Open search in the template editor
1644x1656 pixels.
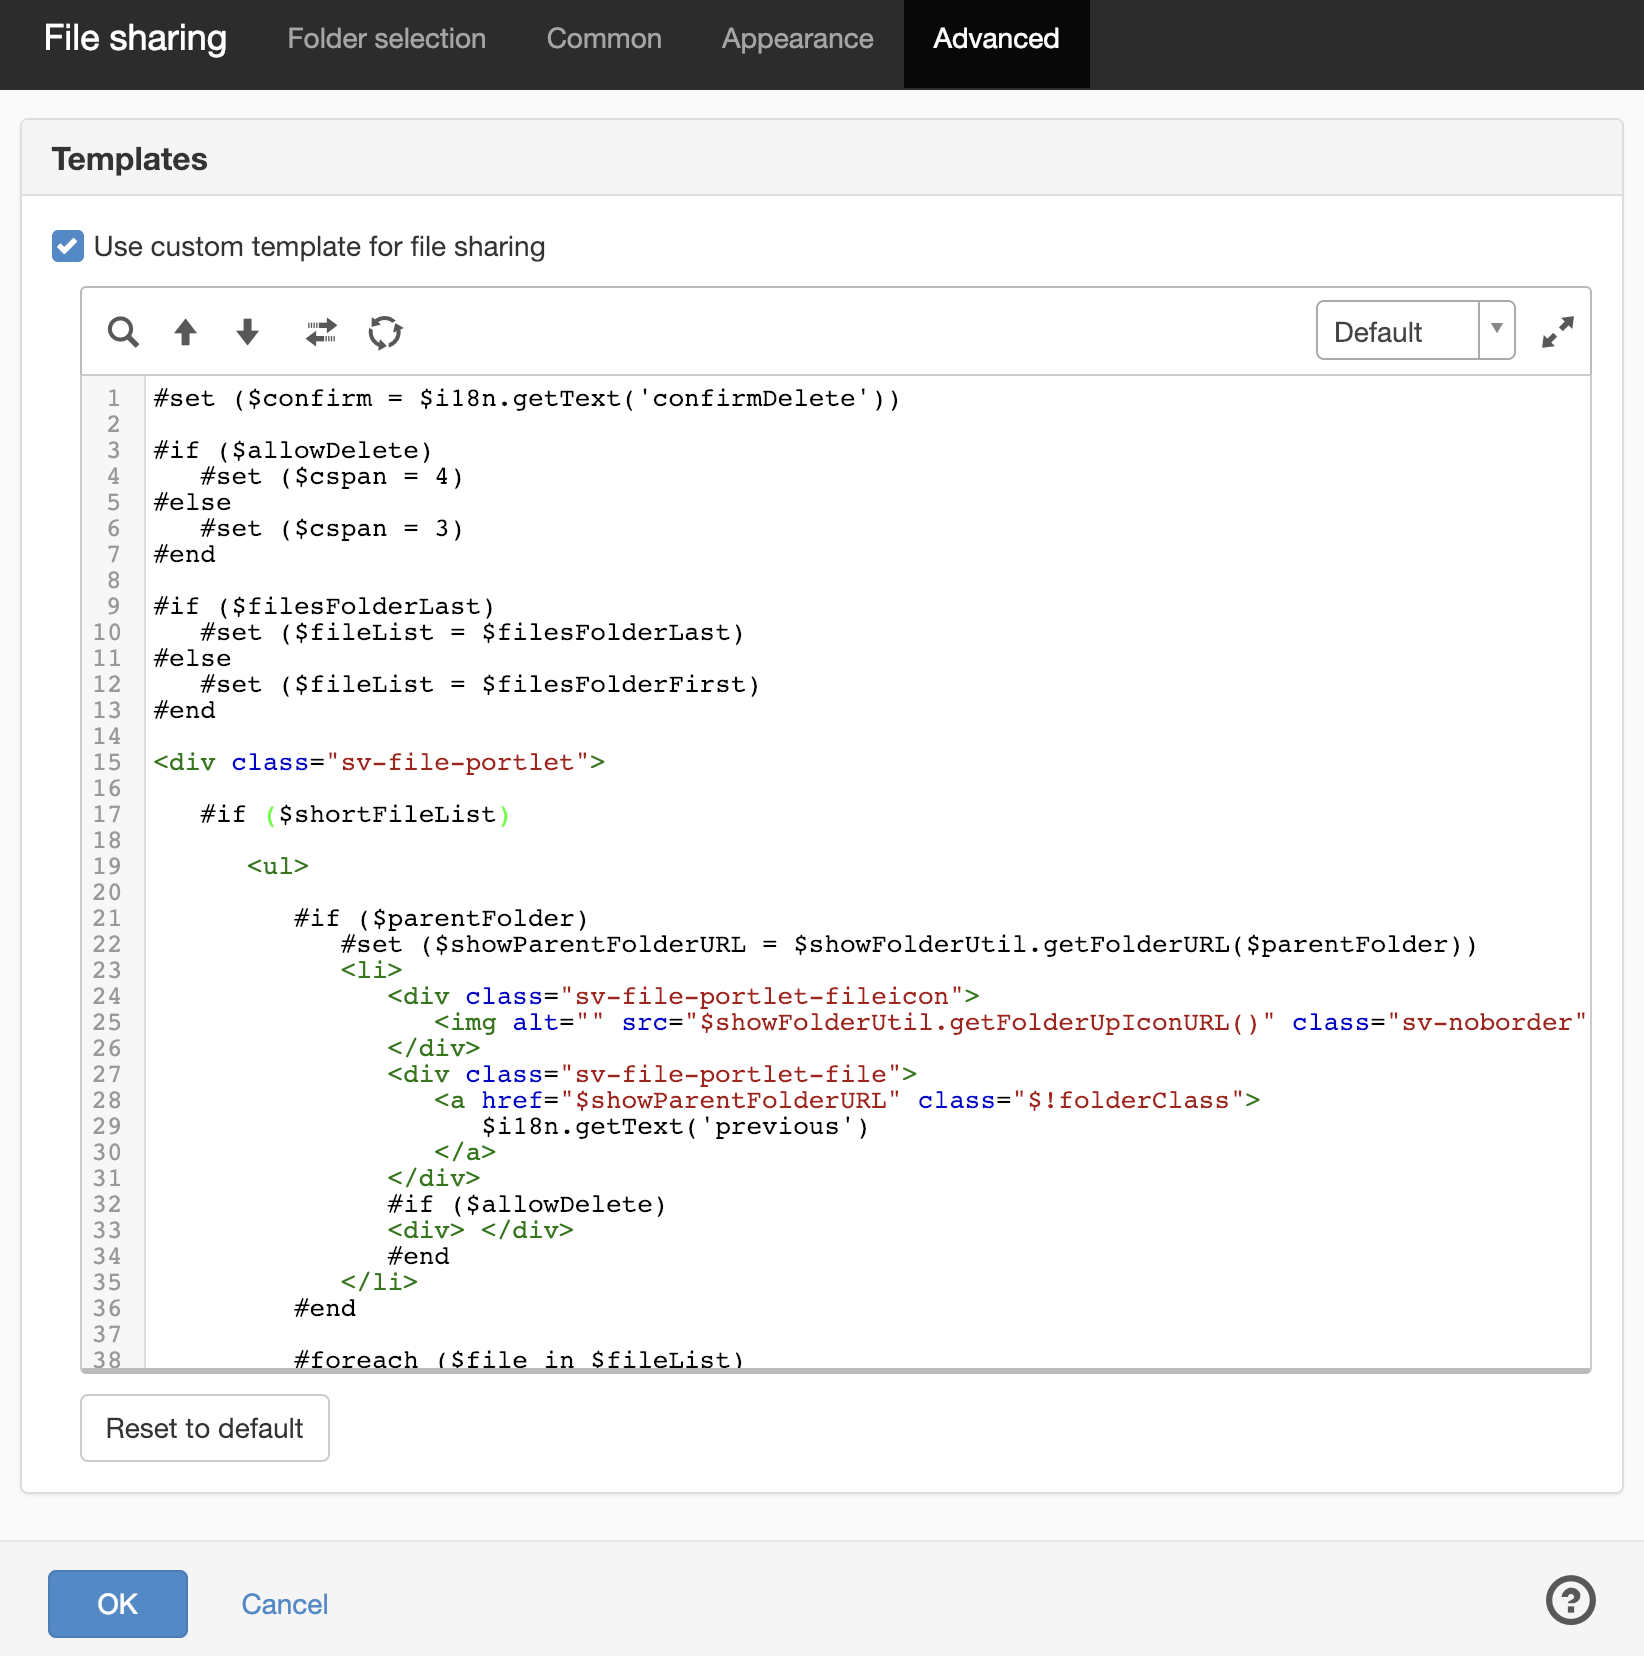[x=123, y=332]
